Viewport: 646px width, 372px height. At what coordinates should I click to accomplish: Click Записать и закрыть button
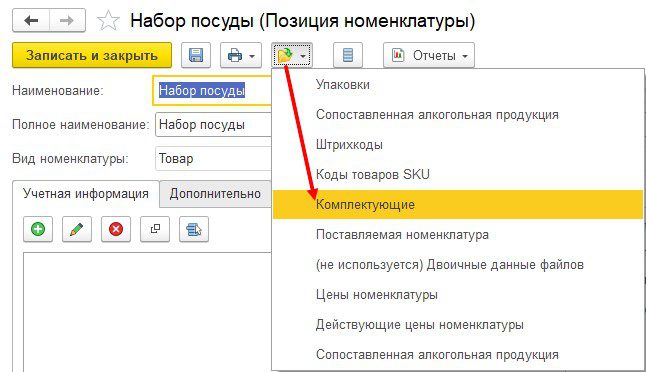coord(92,55)
